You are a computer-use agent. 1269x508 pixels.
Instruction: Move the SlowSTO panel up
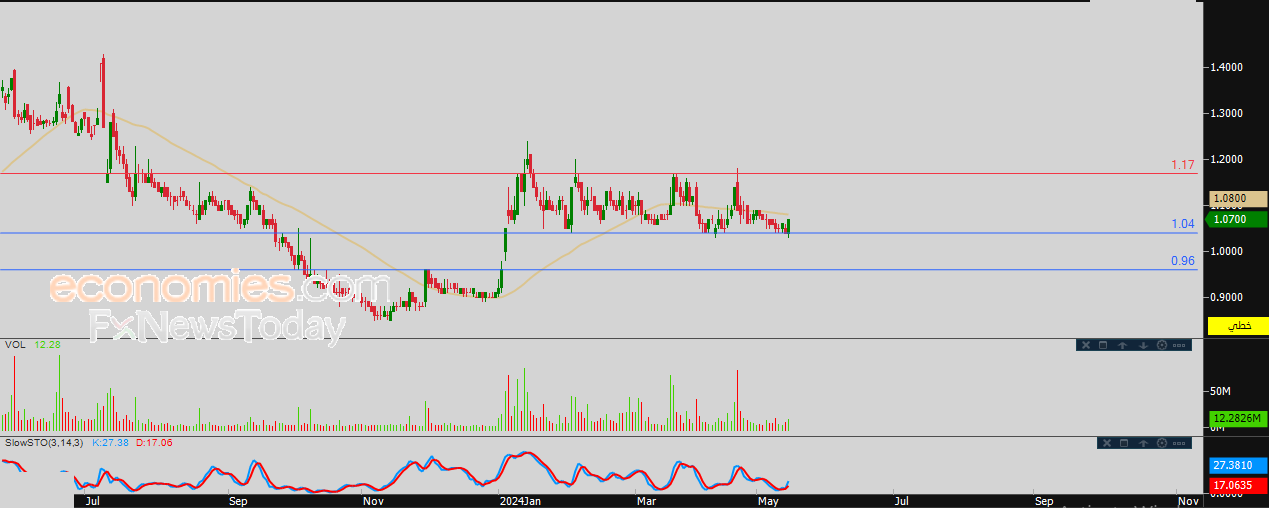pos(1143,443)
